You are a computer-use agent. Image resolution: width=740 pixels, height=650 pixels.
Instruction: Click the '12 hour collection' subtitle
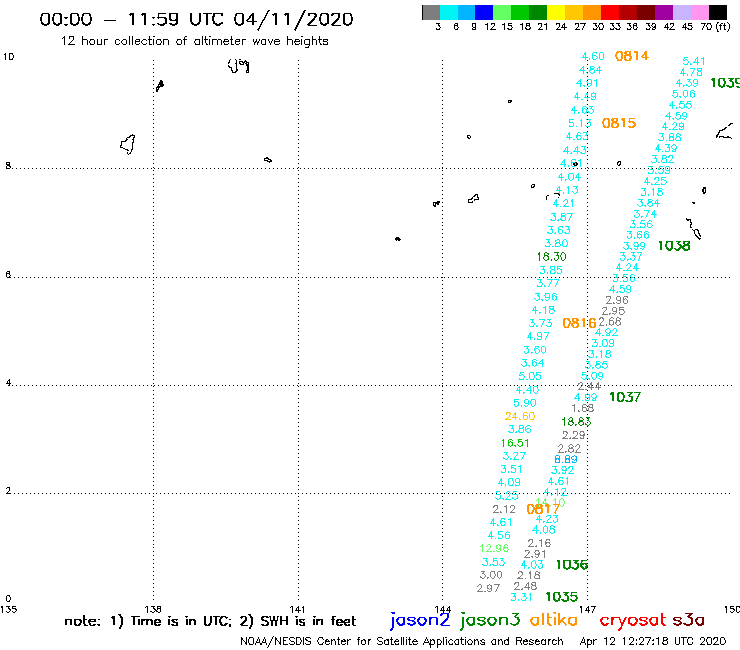[194, 41]
